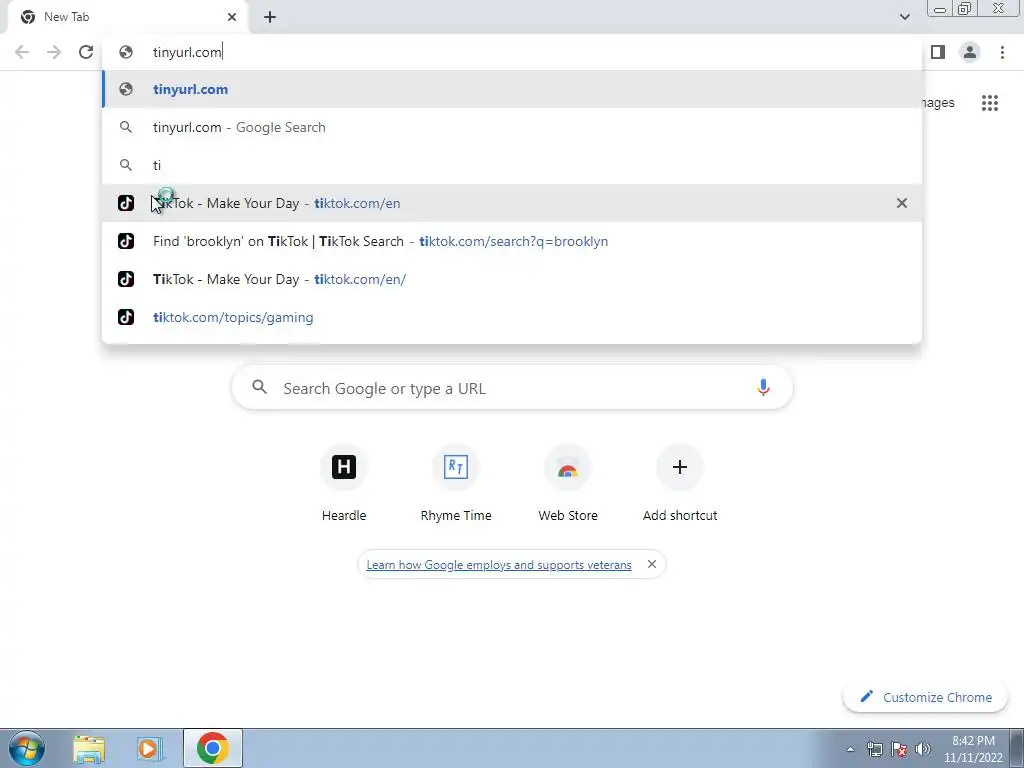Click the Search Google or type a URL box
This screenshot has height=768, width=1024.
click(x=512, y=388)
